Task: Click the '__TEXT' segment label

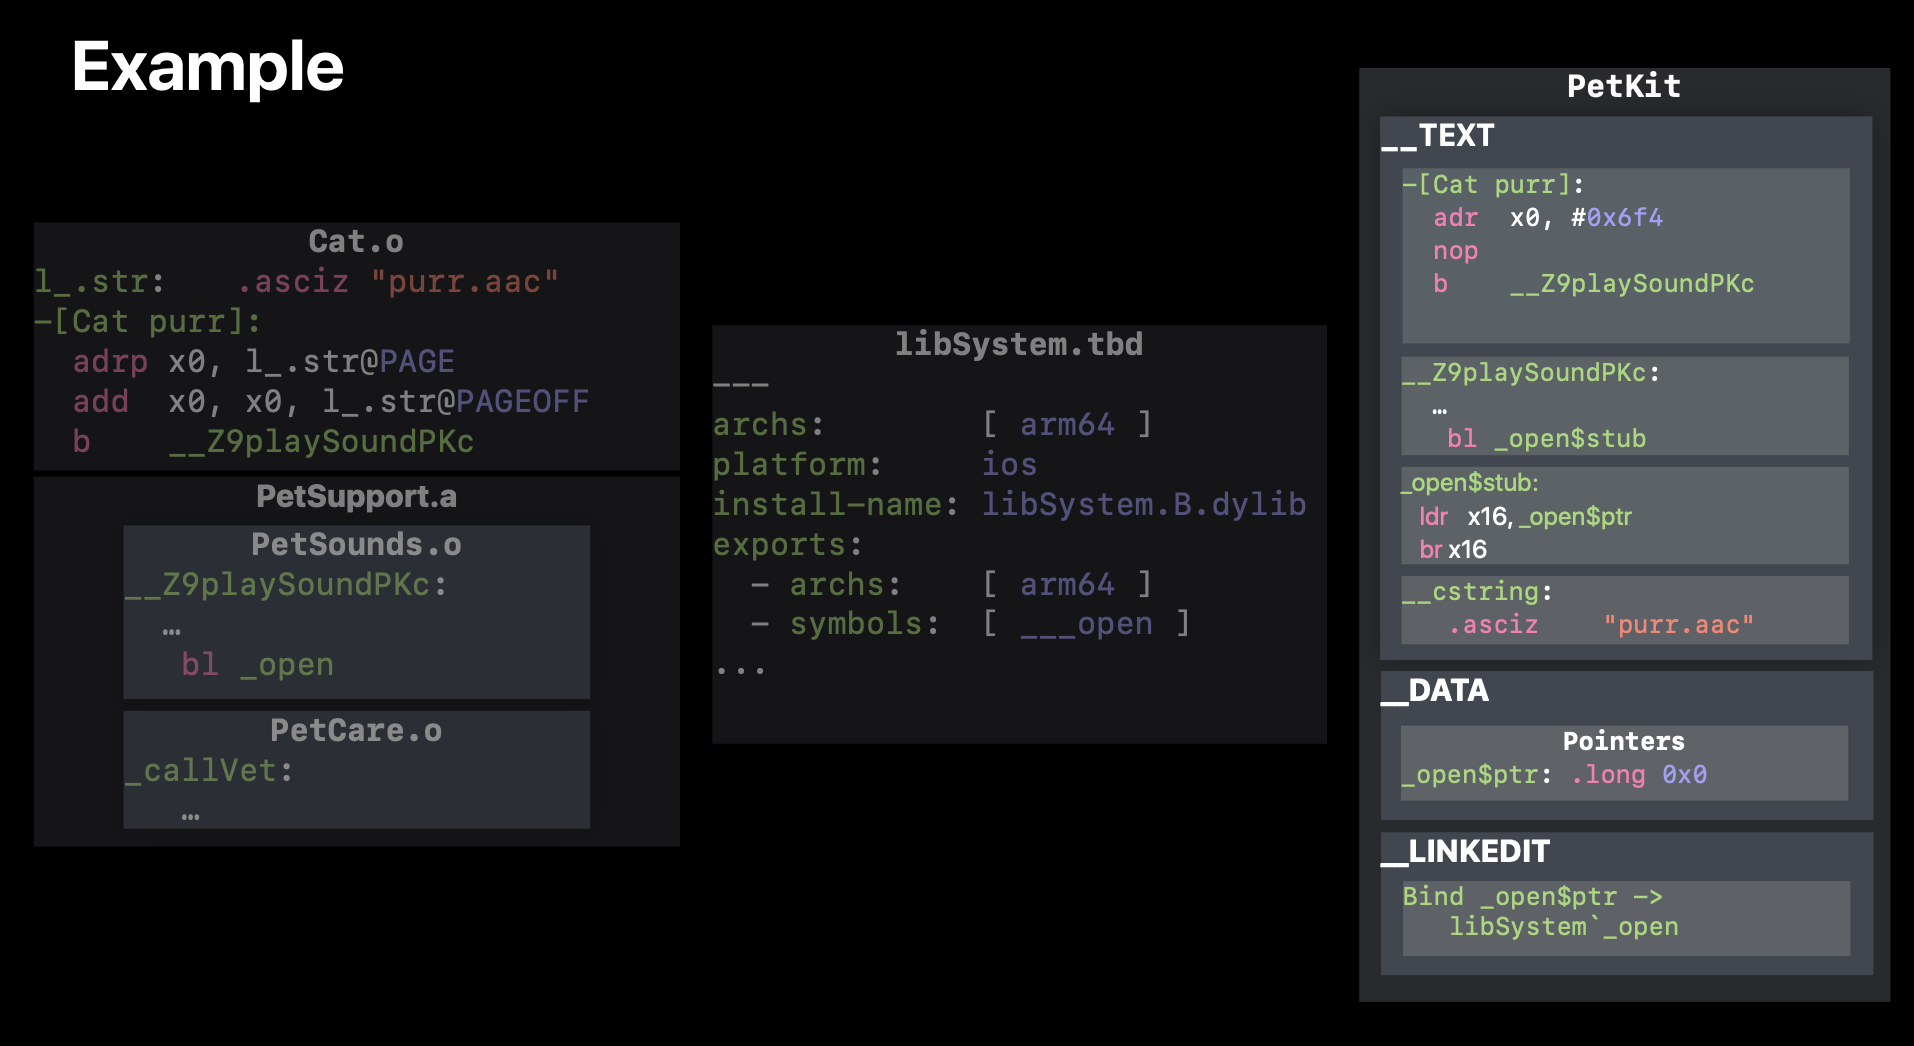Action: pyautogui.click(x=1438, y=135)
